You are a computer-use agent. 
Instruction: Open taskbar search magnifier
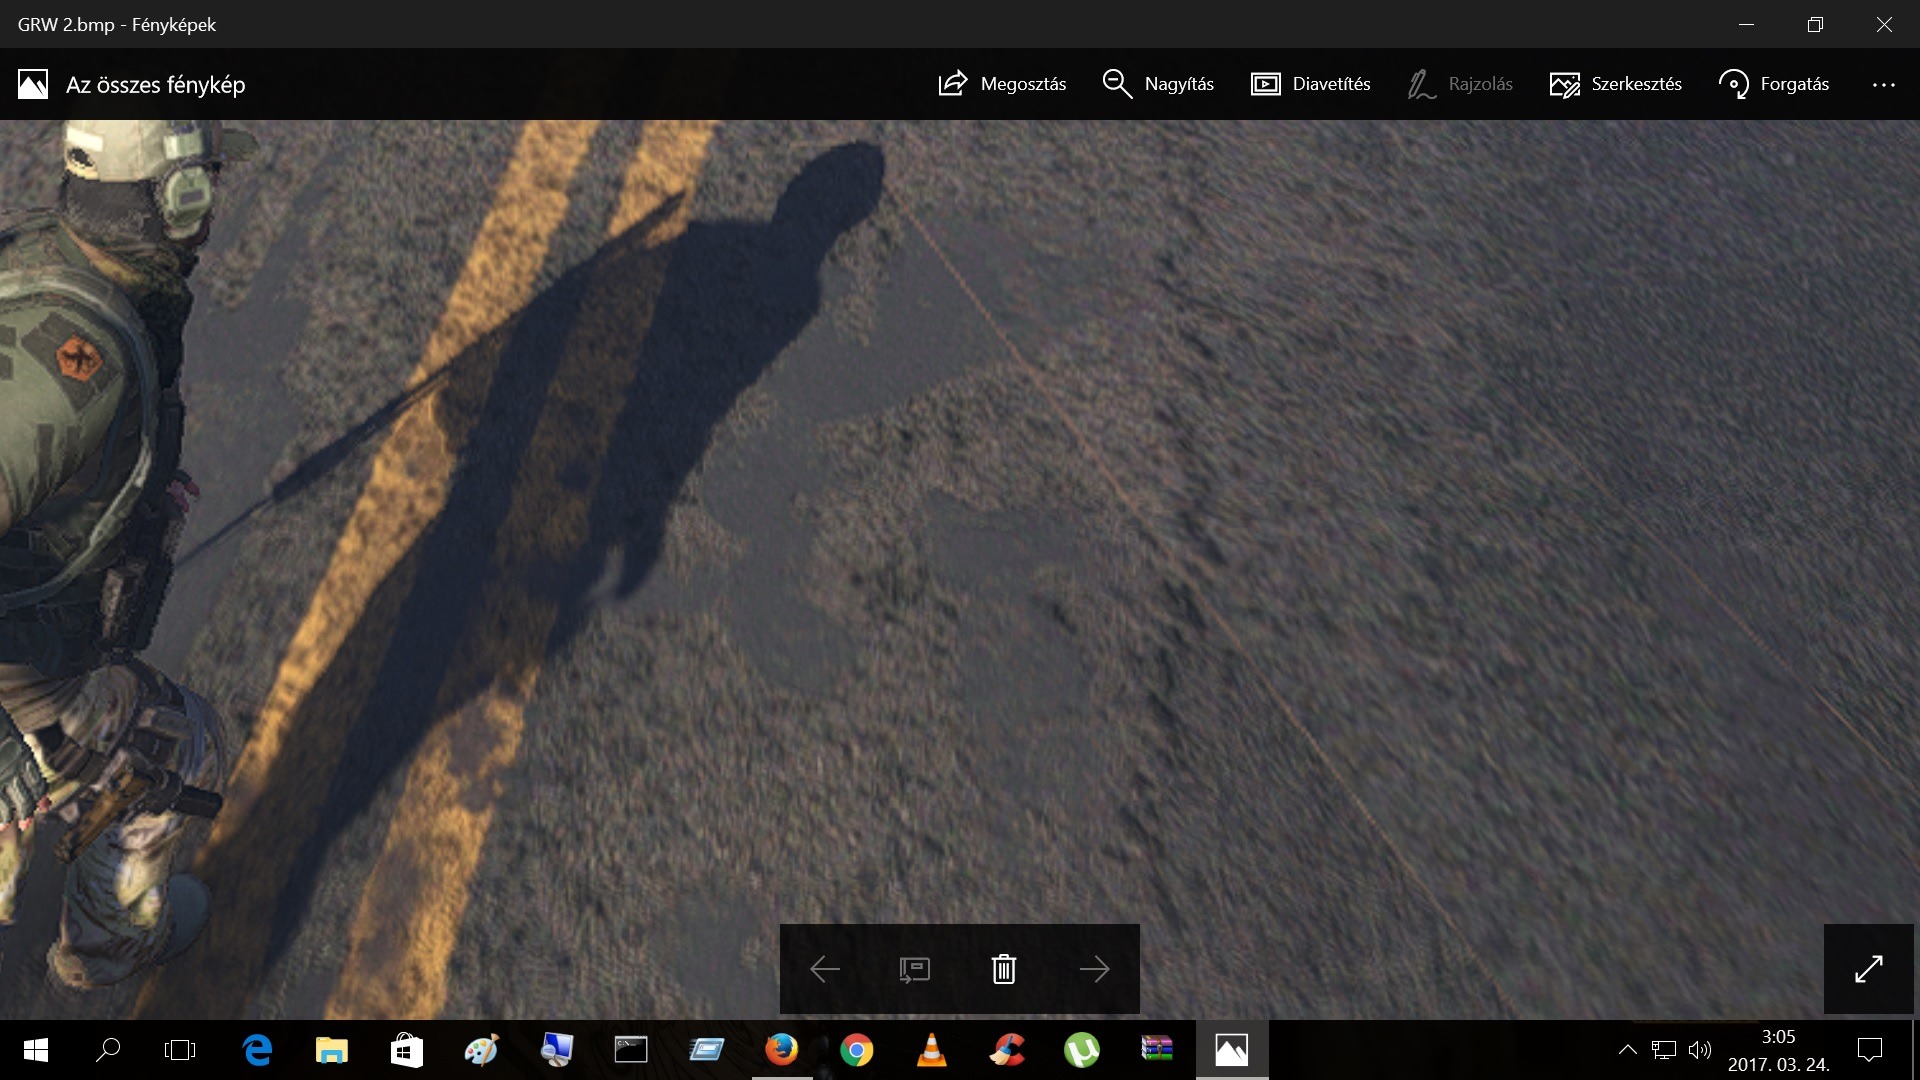108,1050
